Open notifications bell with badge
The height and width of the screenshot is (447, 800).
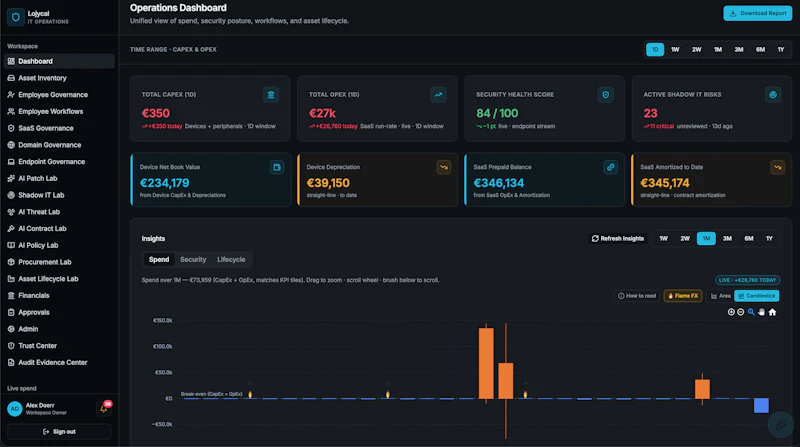tap(104, 408)
